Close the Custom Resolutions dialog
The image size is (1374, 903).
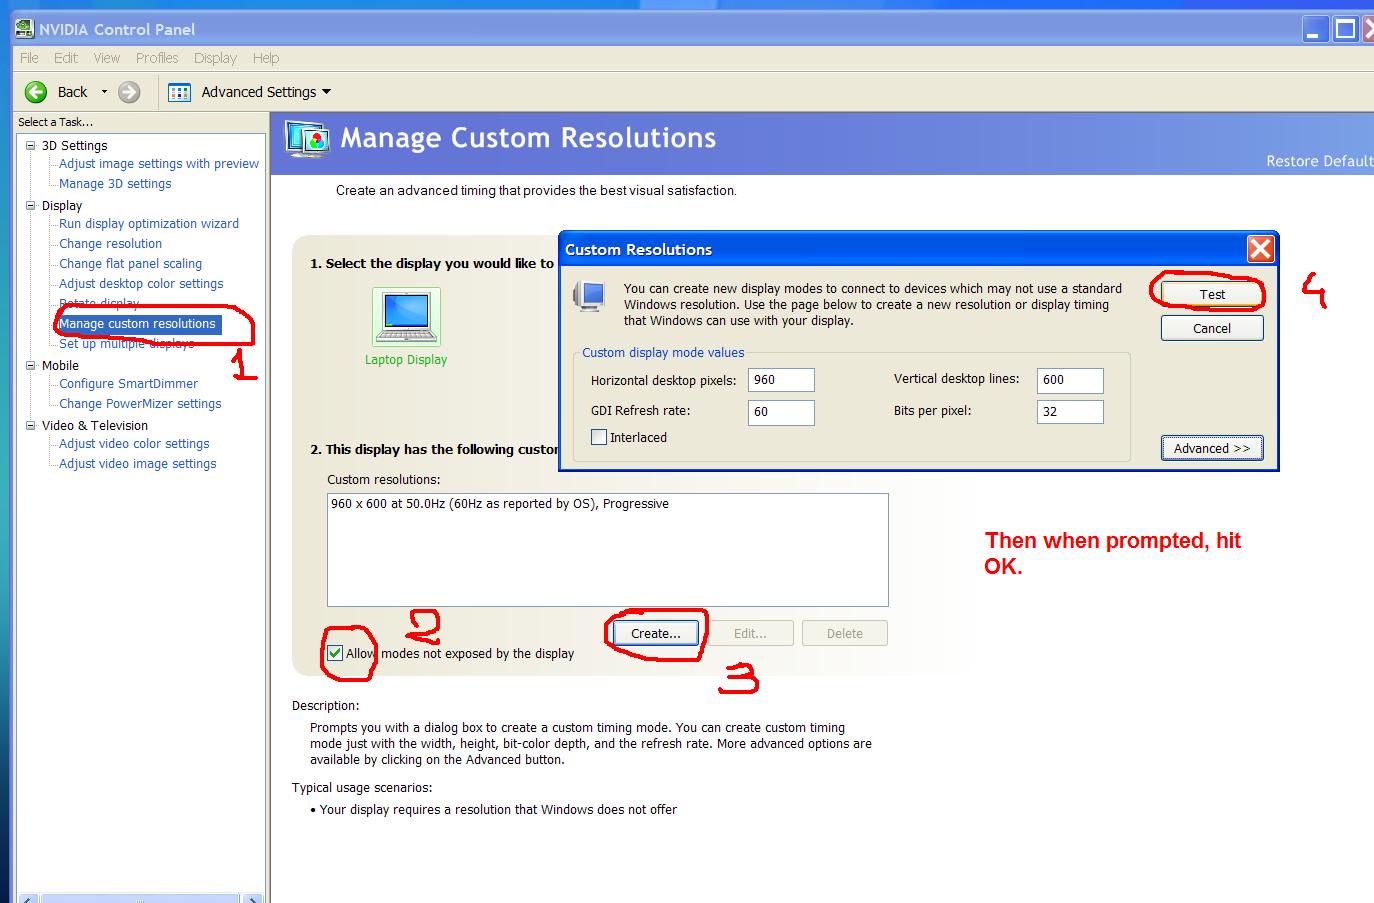click(1260, 249)
